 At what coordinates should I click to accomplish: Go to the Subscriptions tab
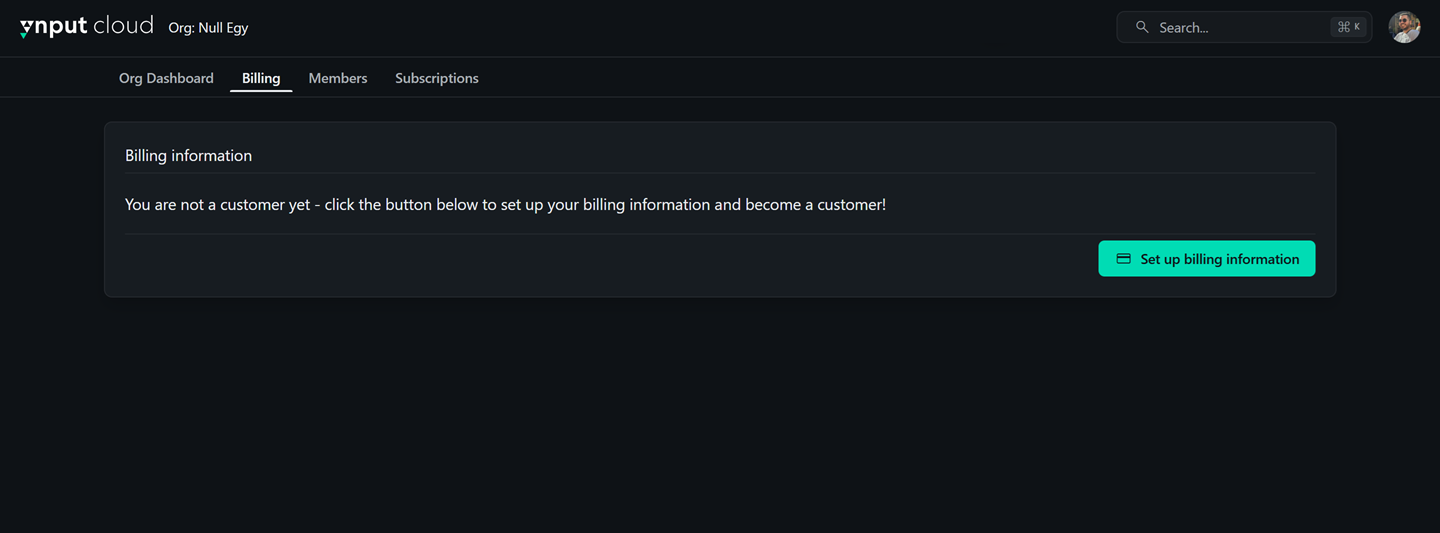(437, 78)
